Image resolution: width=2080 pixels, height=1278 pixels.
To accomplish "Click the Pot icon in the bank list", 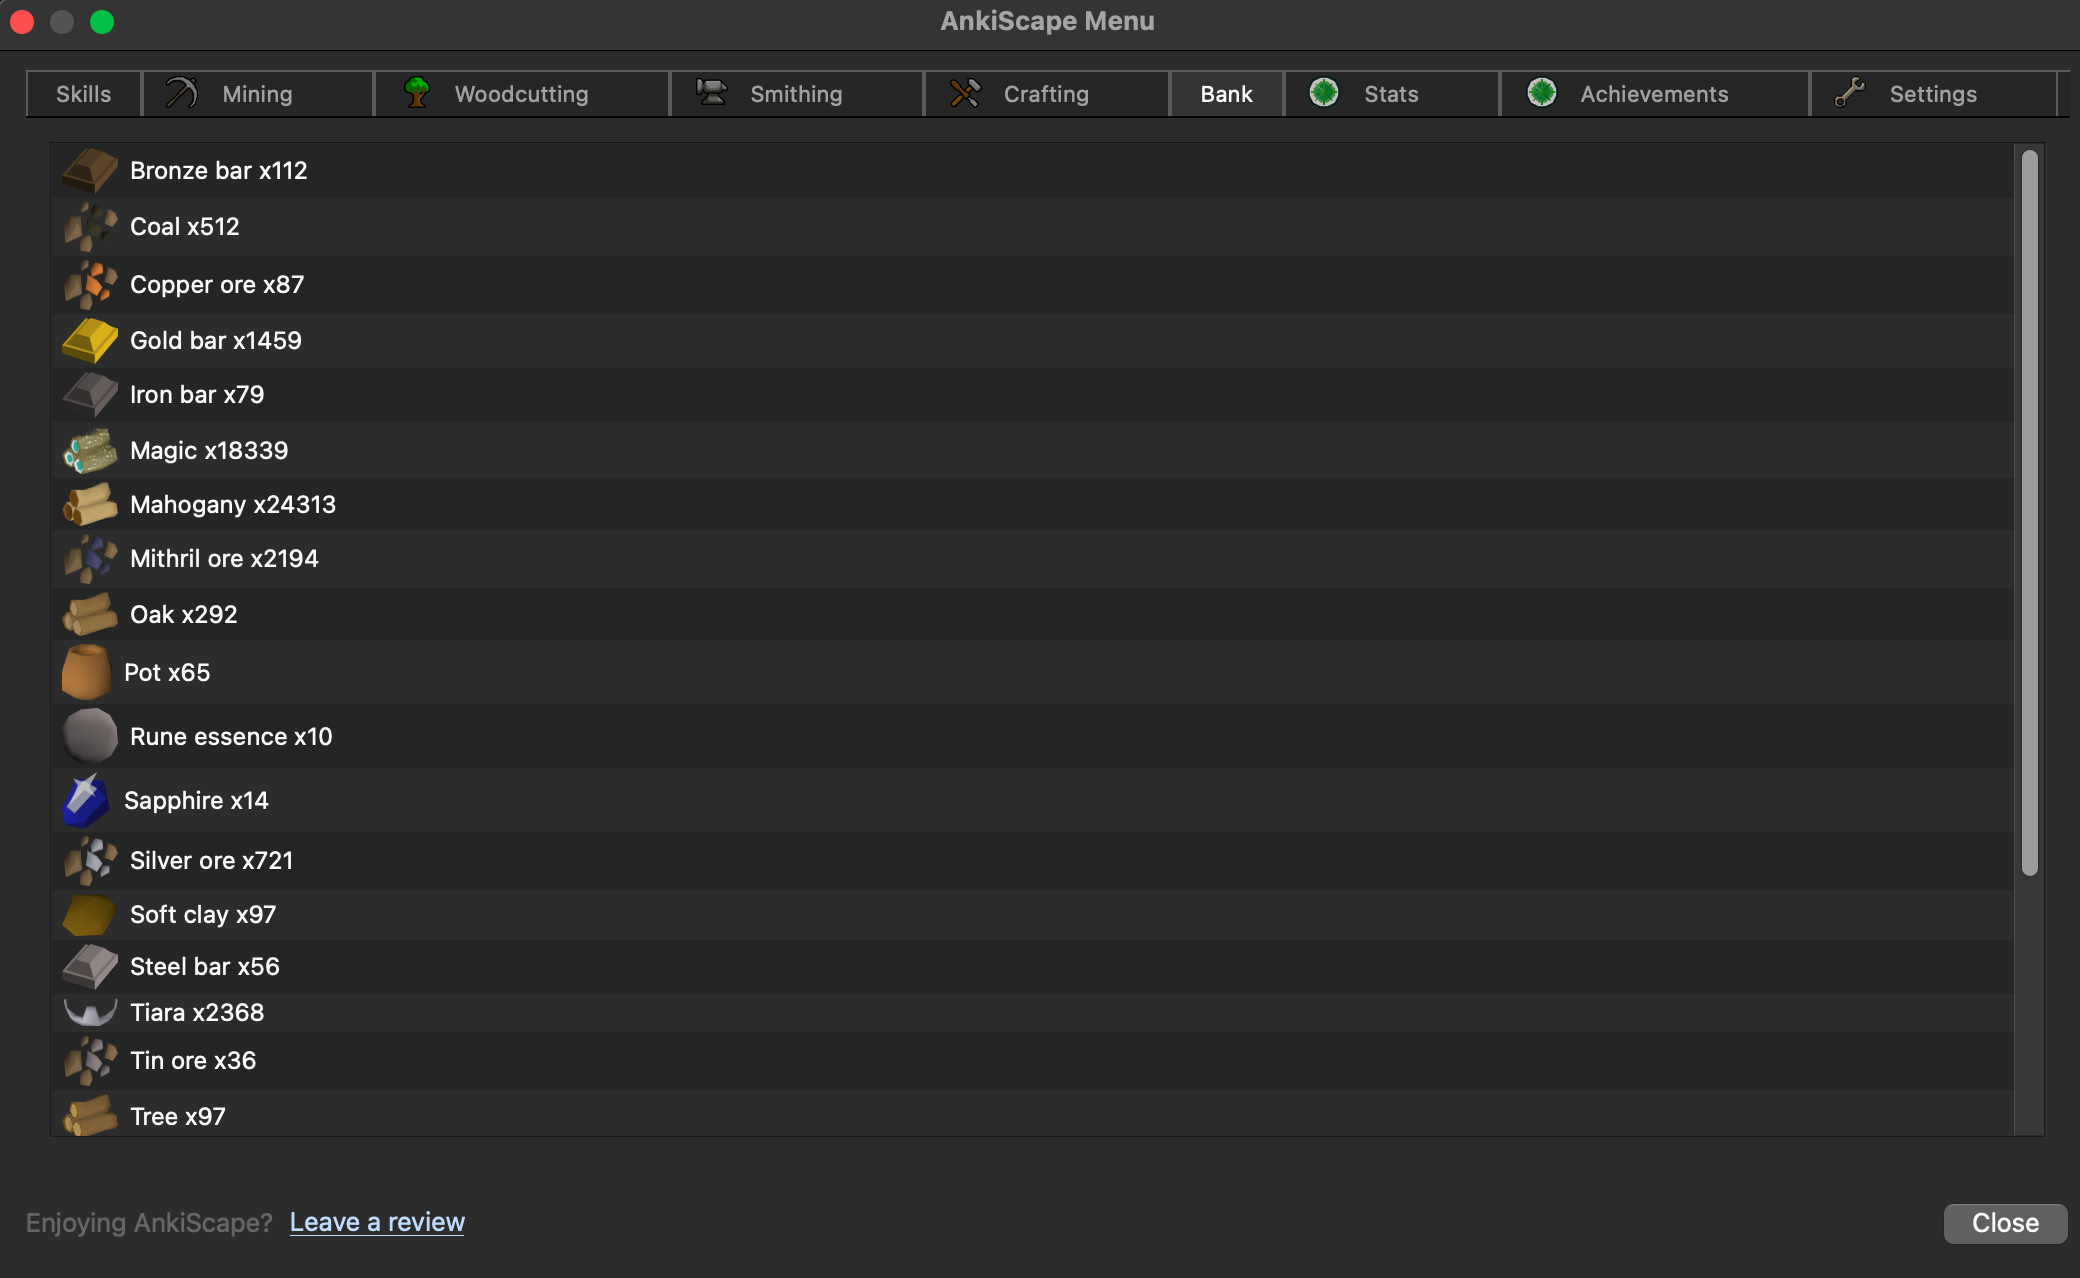I will (86, 672).
